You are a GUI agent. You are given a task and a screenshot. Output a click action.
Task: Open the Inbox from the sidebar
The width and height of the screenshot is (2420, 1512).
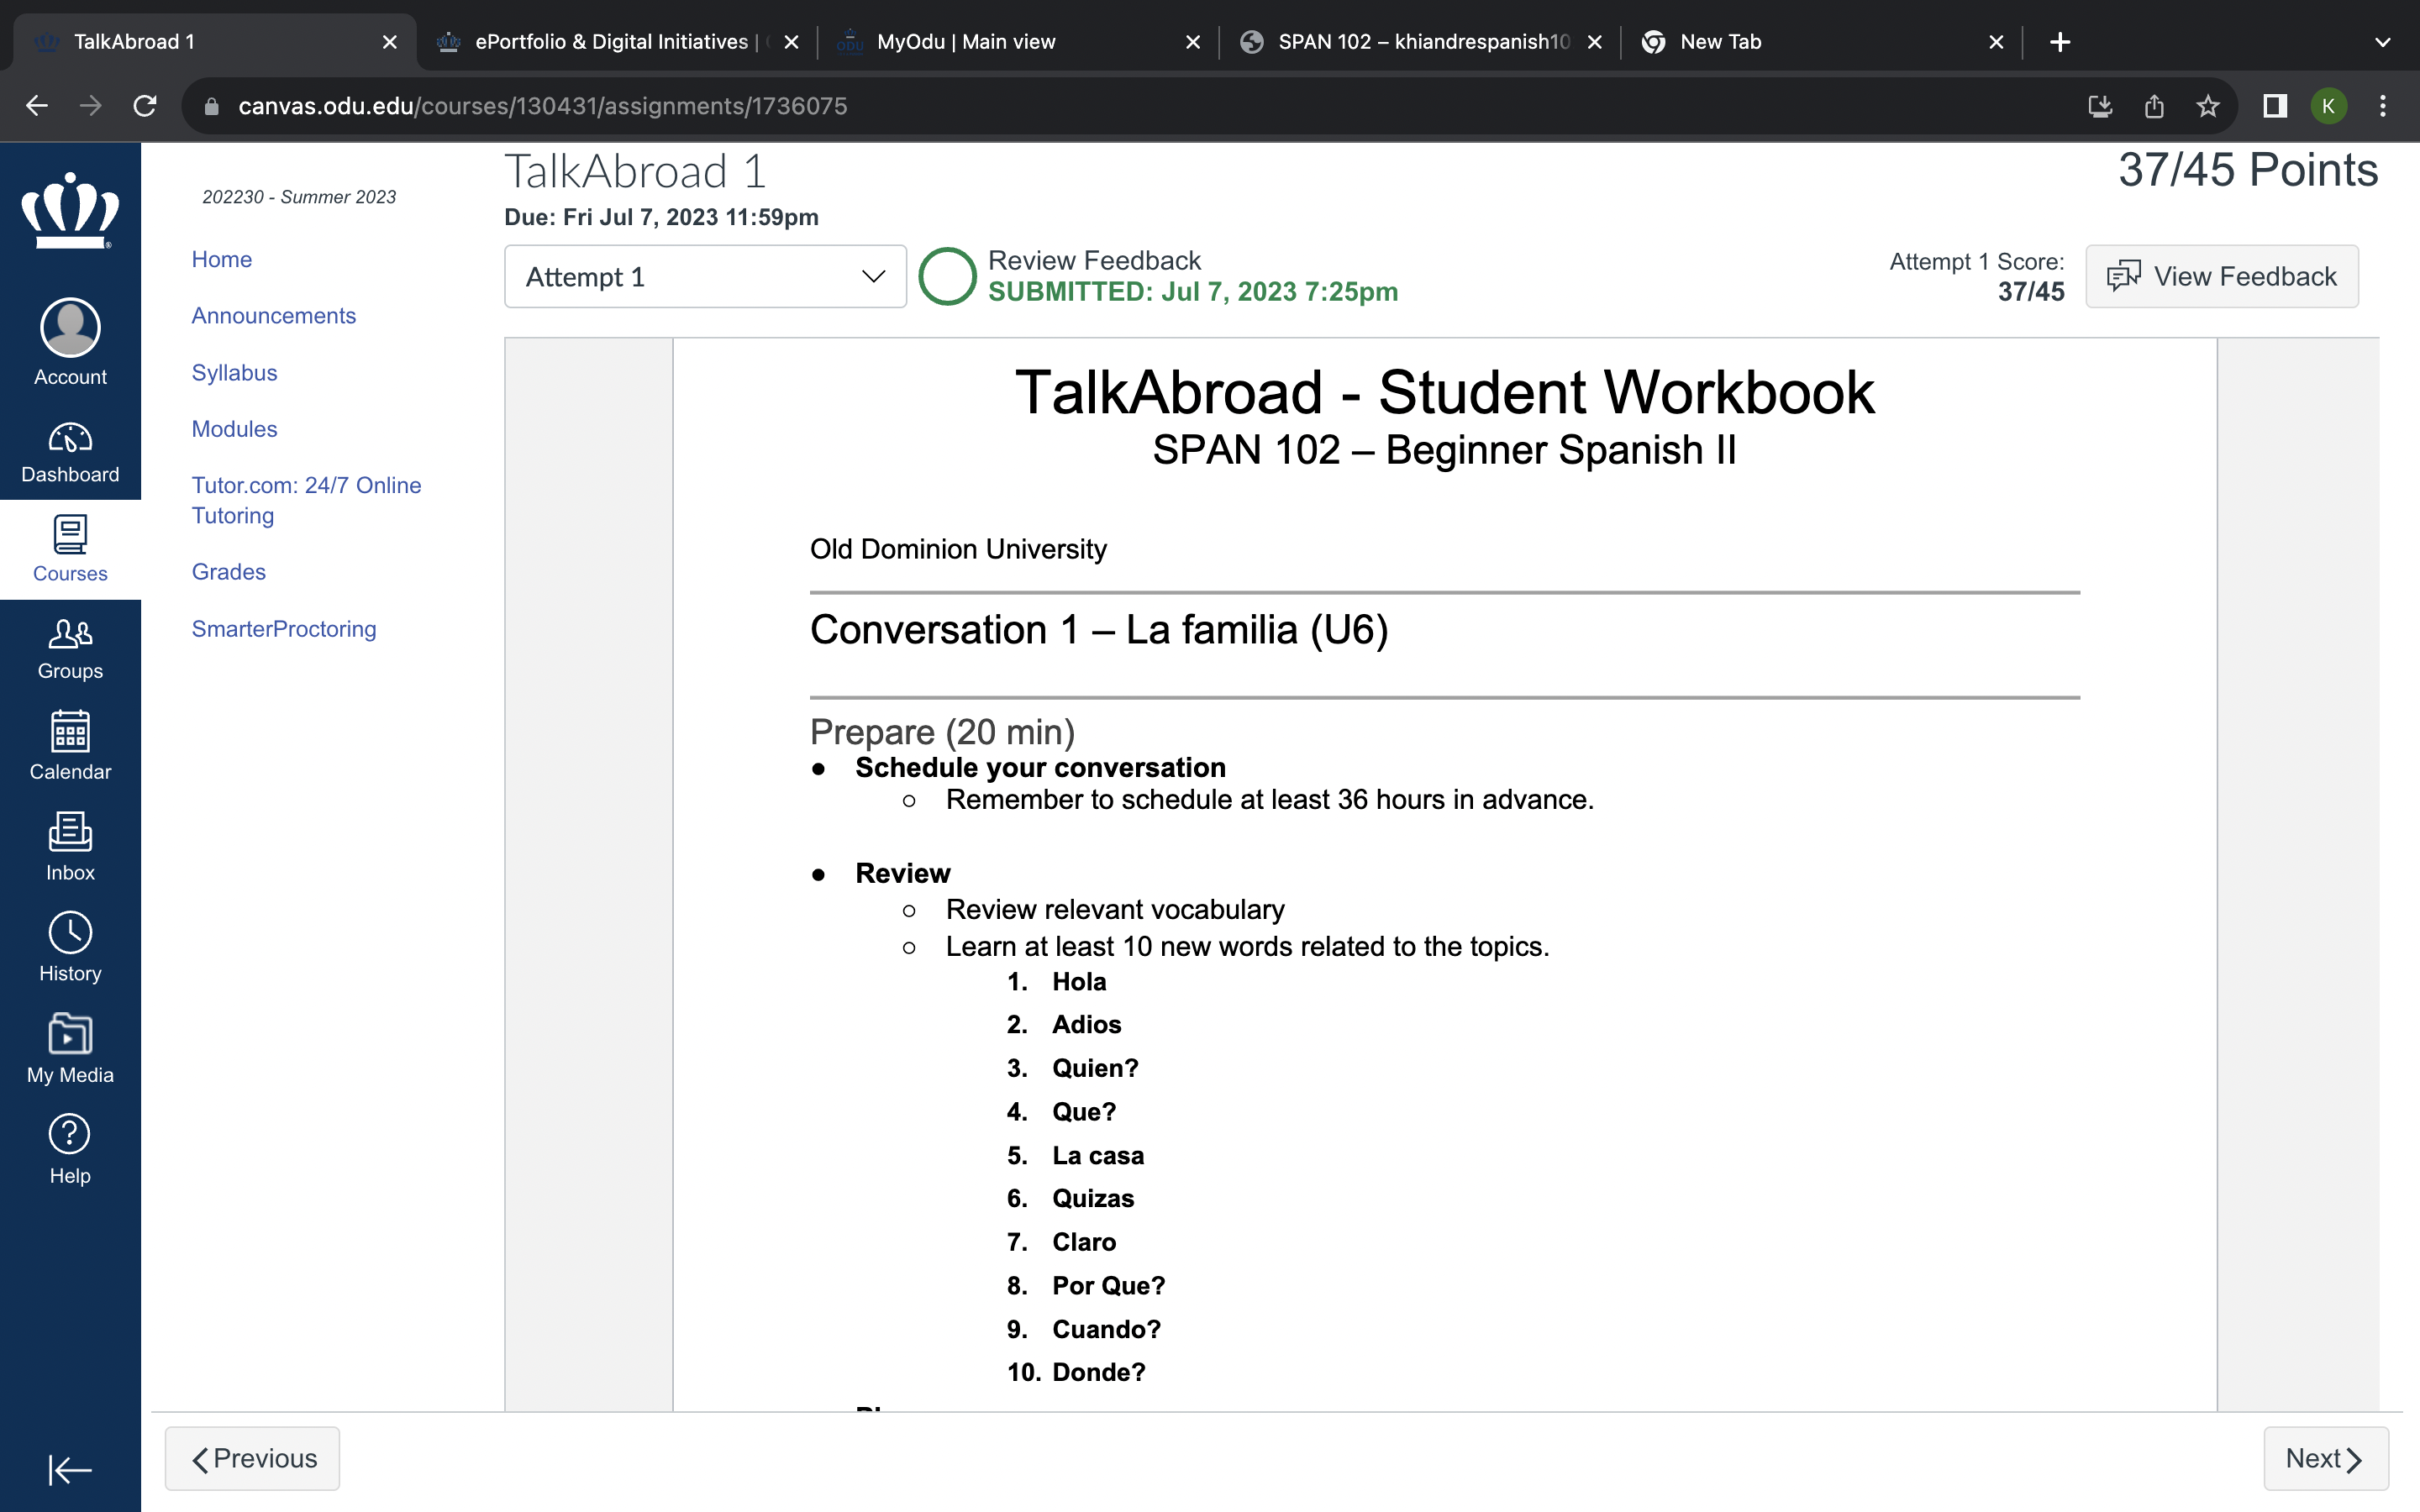(70, 847)
